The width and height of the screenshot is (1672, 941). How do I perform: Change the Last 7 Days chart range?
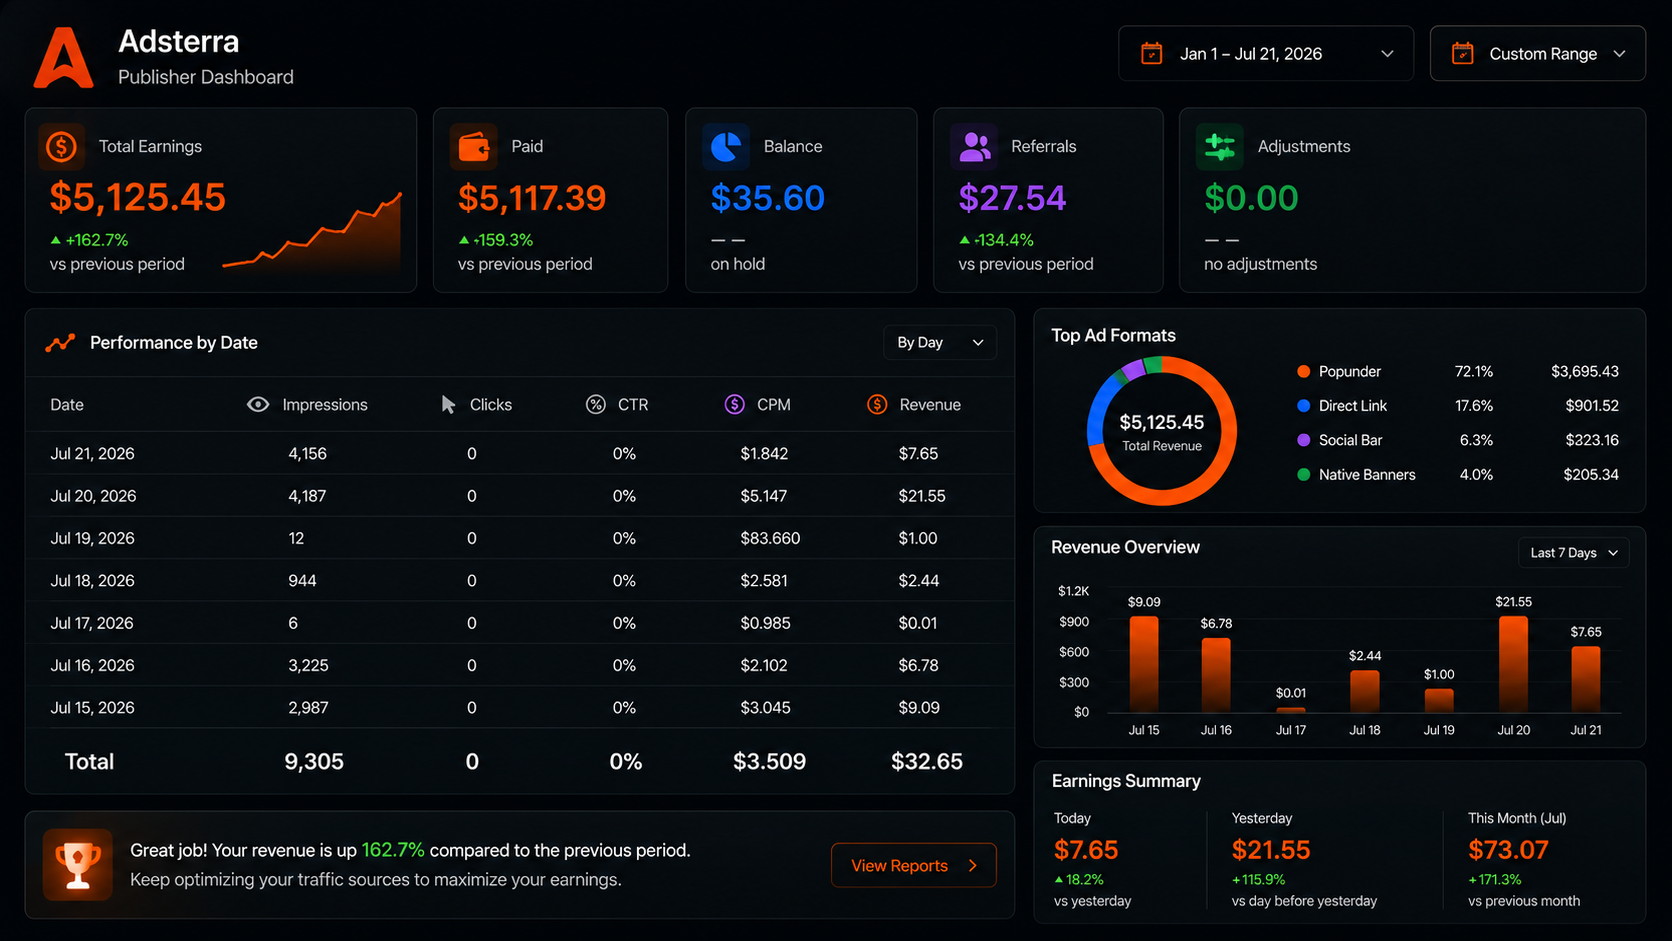(1574, 553)
